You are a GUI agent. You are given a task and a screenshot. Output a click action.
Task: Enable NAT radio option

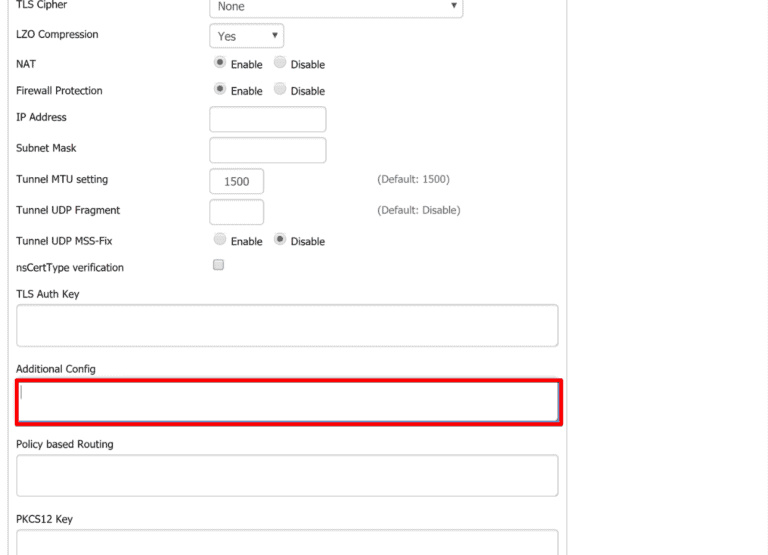click(x=220, y=64)
